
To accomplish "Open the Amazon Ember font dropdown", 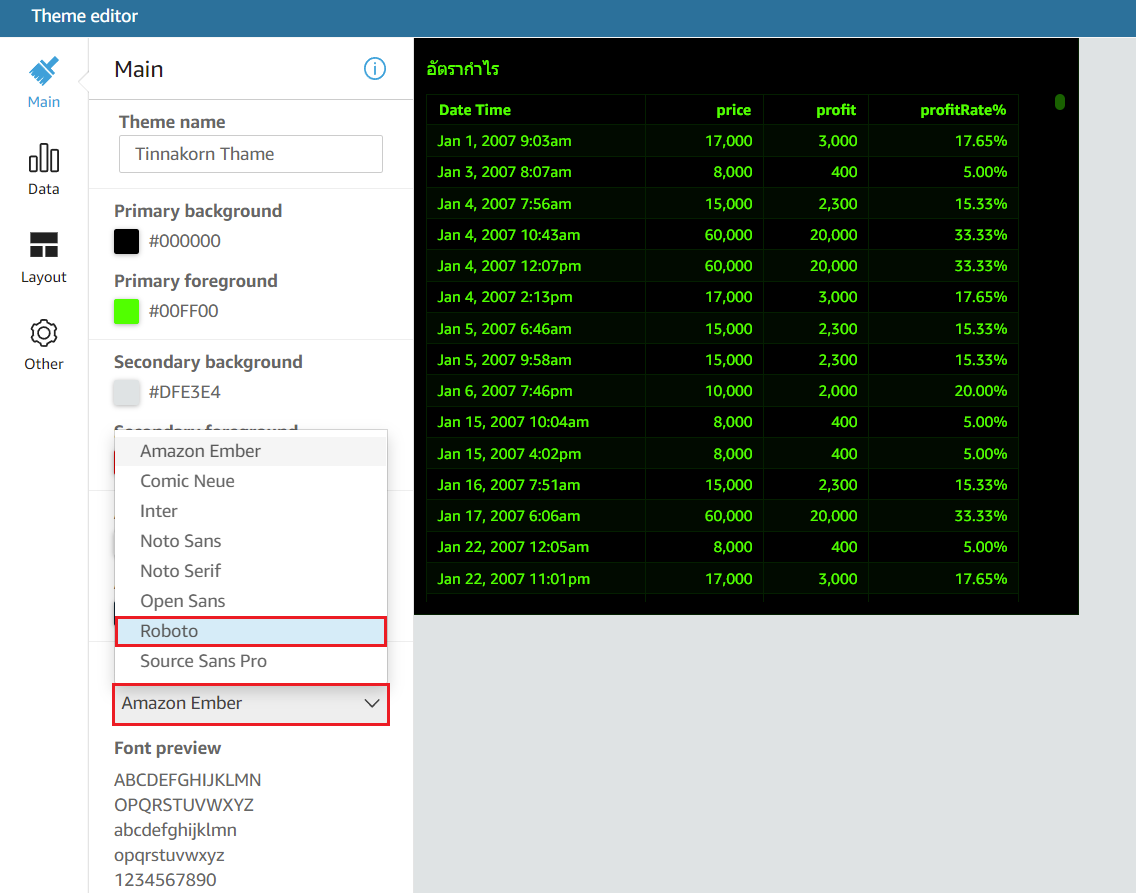I will pyautogui.click(x=250, y=704).
